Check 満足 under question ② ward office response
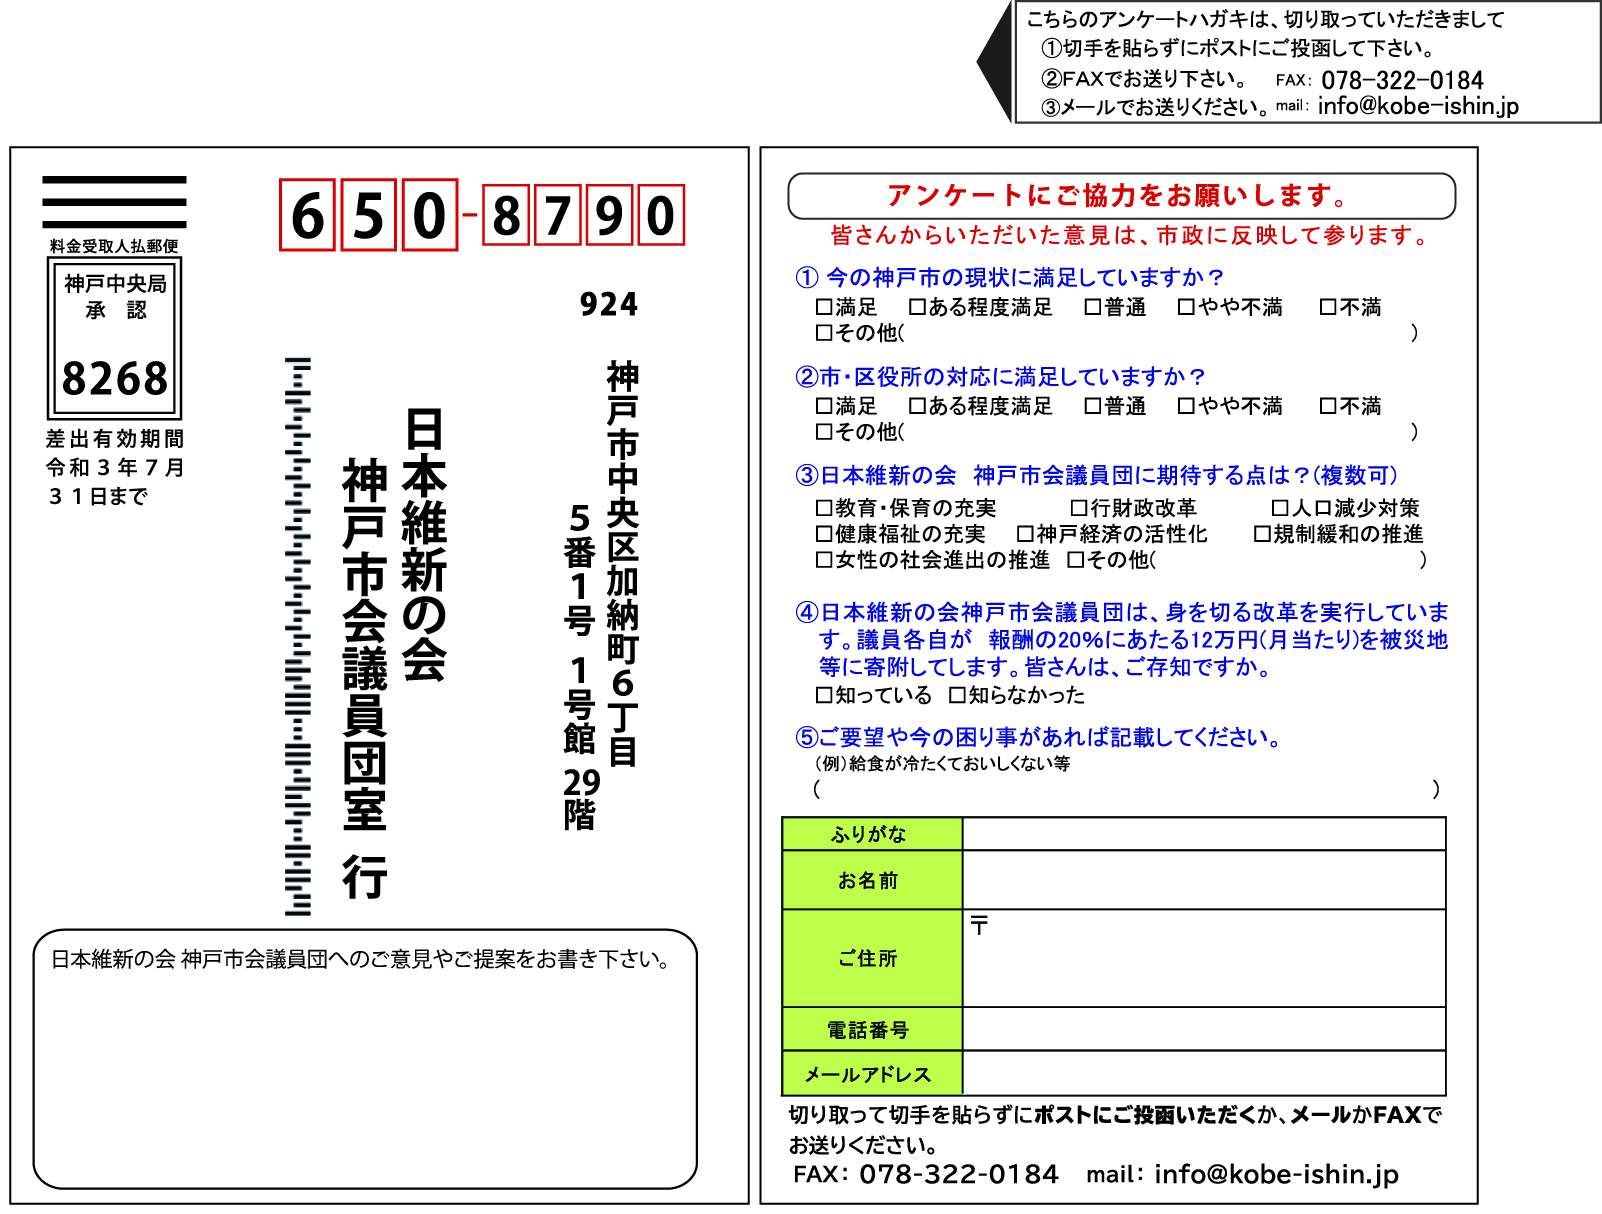This screenshot has width=1602, height=1214. click(824, 406)
